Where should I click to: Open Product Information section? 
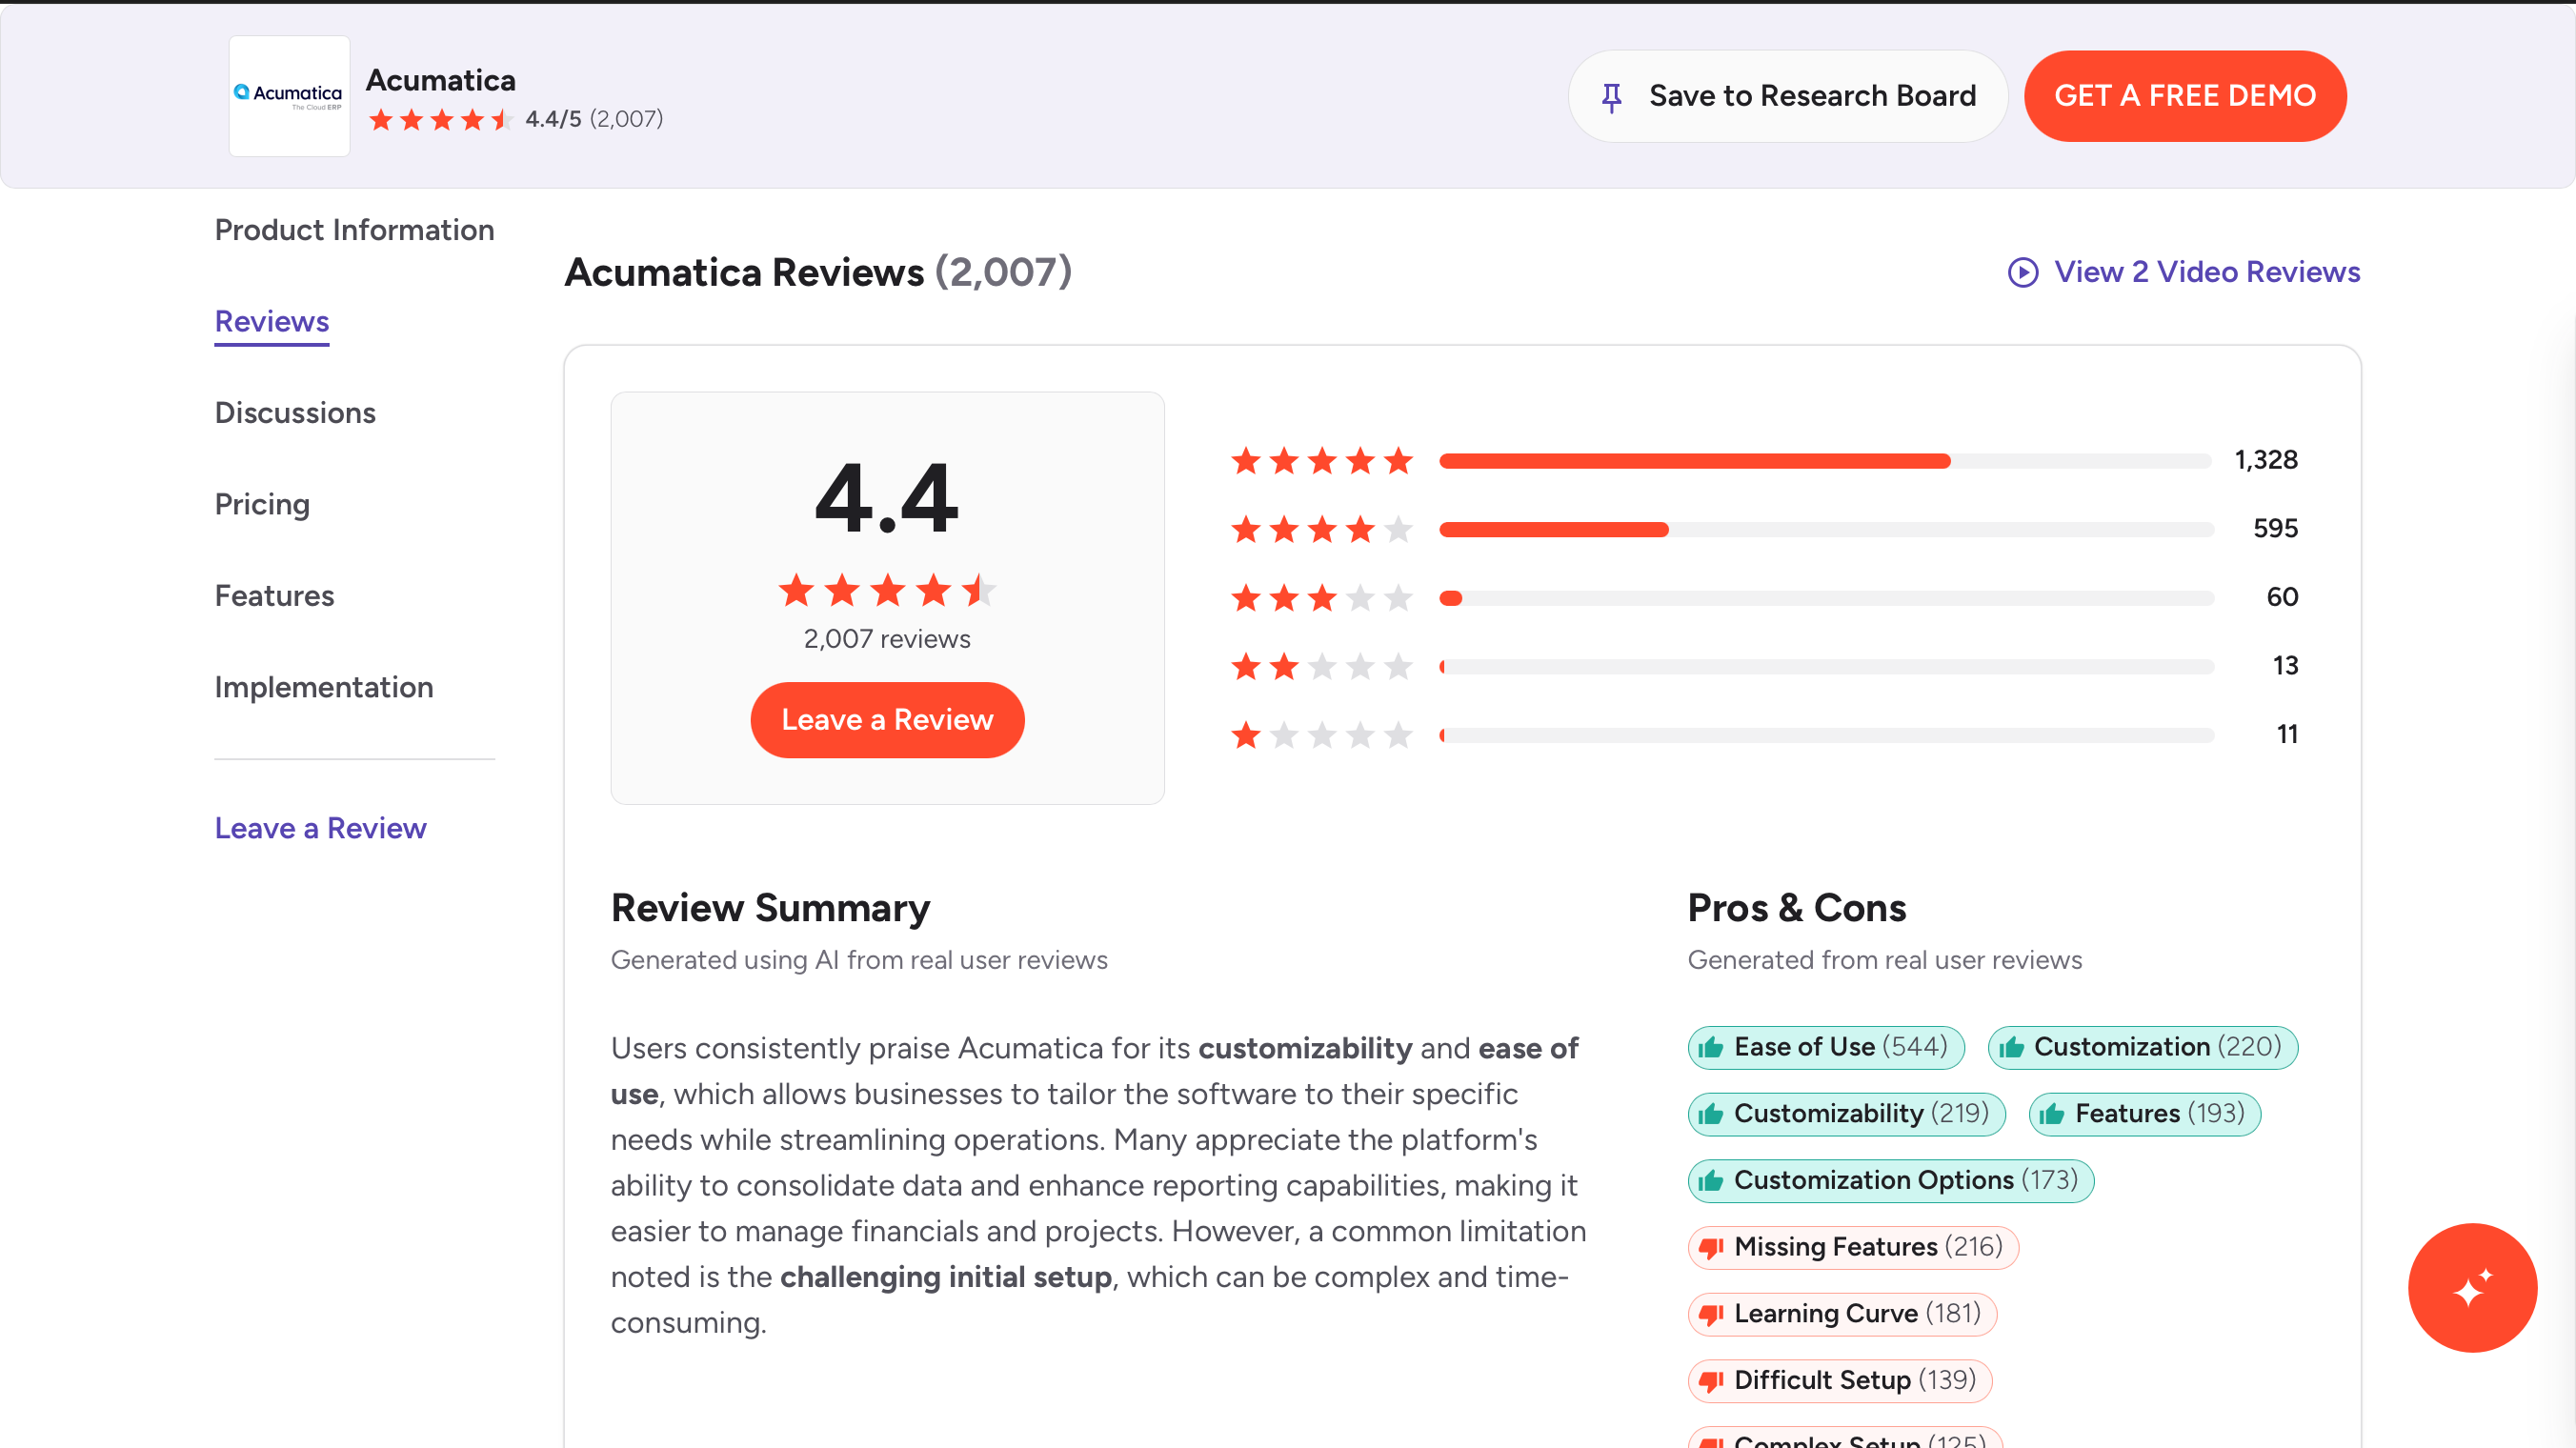coord(354,230)
